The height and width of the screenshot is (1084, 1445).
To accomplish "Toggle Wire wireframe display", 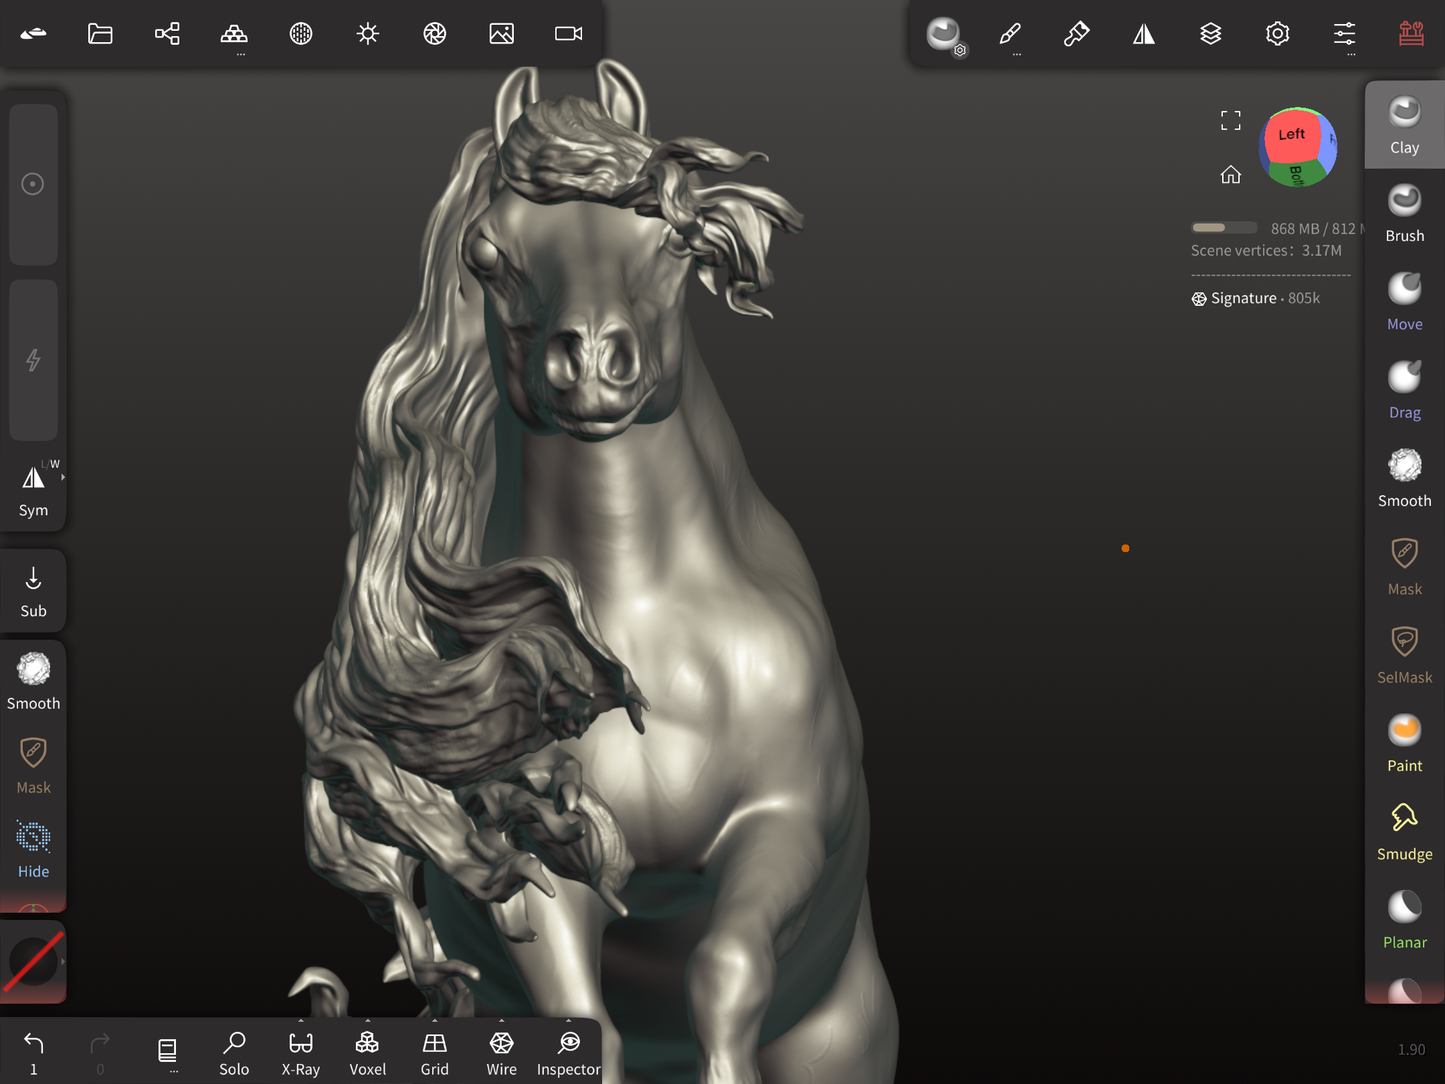I will (501, 1053).
